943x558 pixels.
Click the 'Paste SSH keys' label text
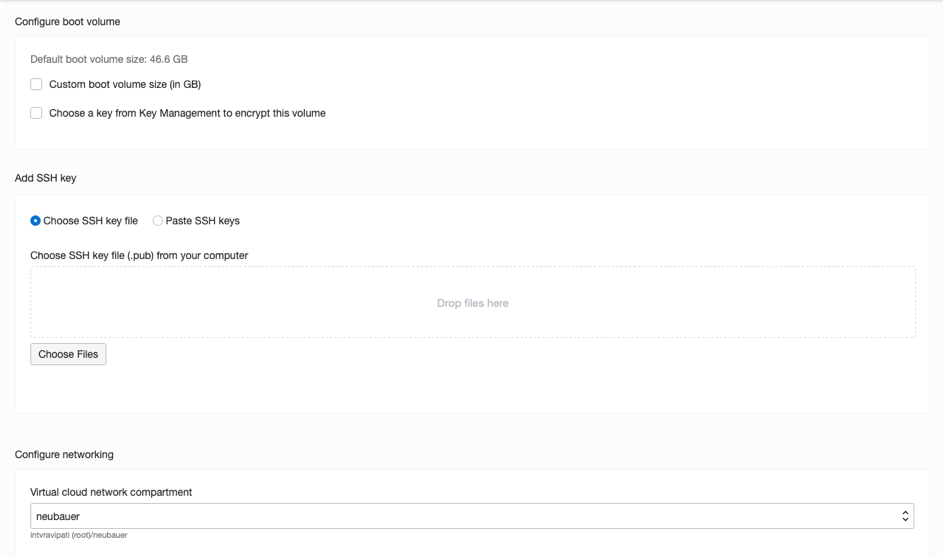tap(203, 221)
